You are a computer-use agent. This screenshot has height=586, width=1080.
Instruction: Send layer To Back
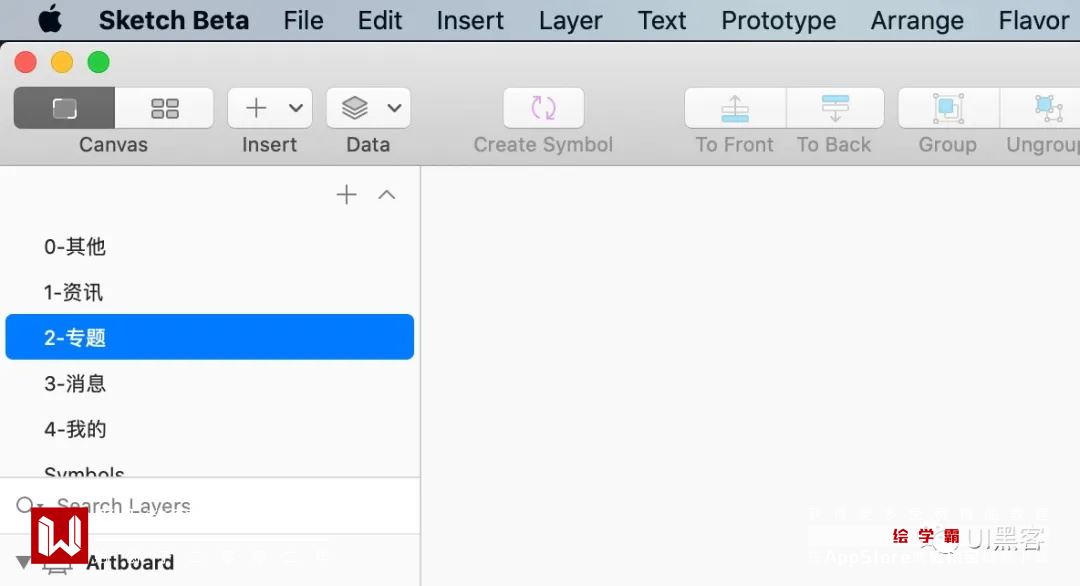pos(835,108)
